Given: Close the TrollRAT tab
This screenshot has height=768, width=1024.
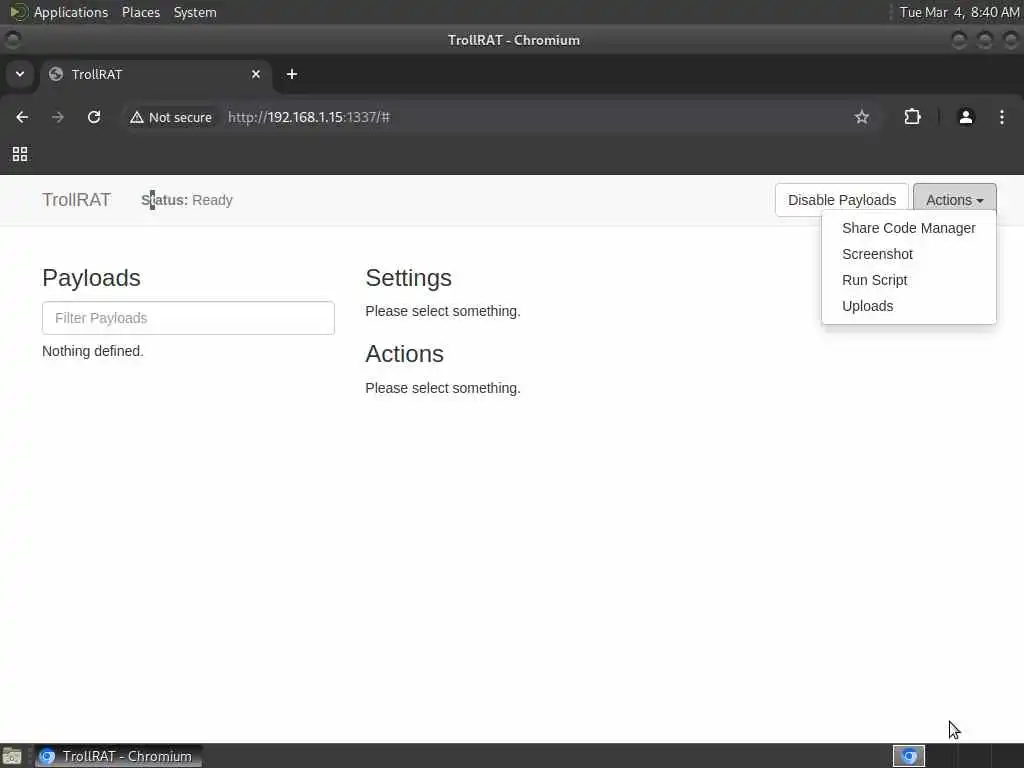Looking at the screenshot, I should (x=256, y=74).
